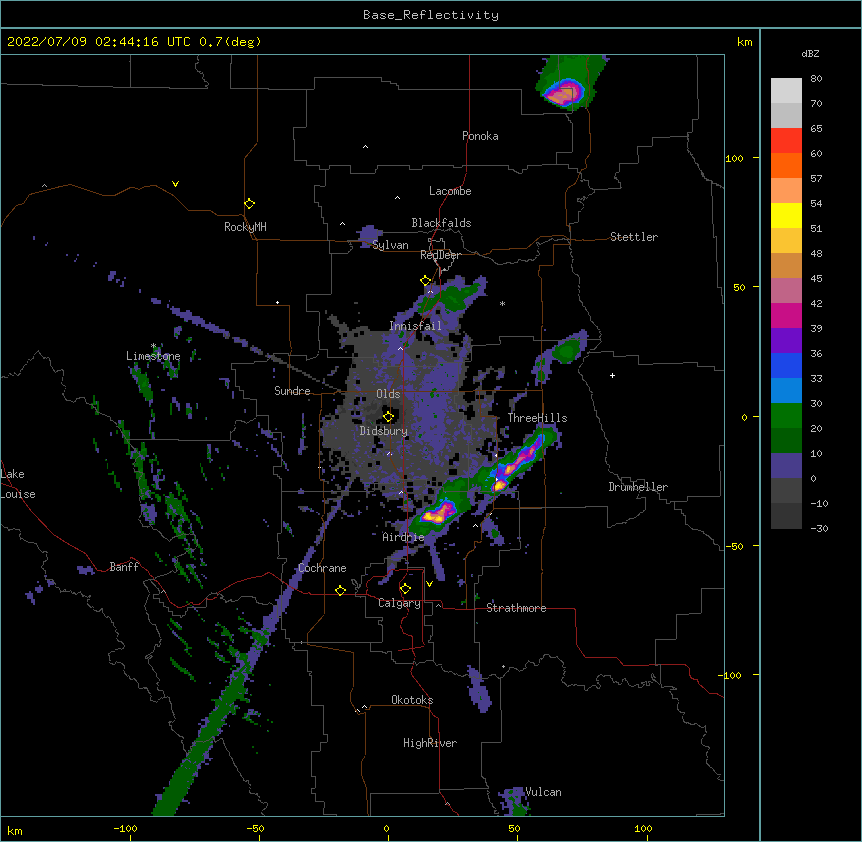Click the -30 value in the dBZ legend

(x=819, y=528)
